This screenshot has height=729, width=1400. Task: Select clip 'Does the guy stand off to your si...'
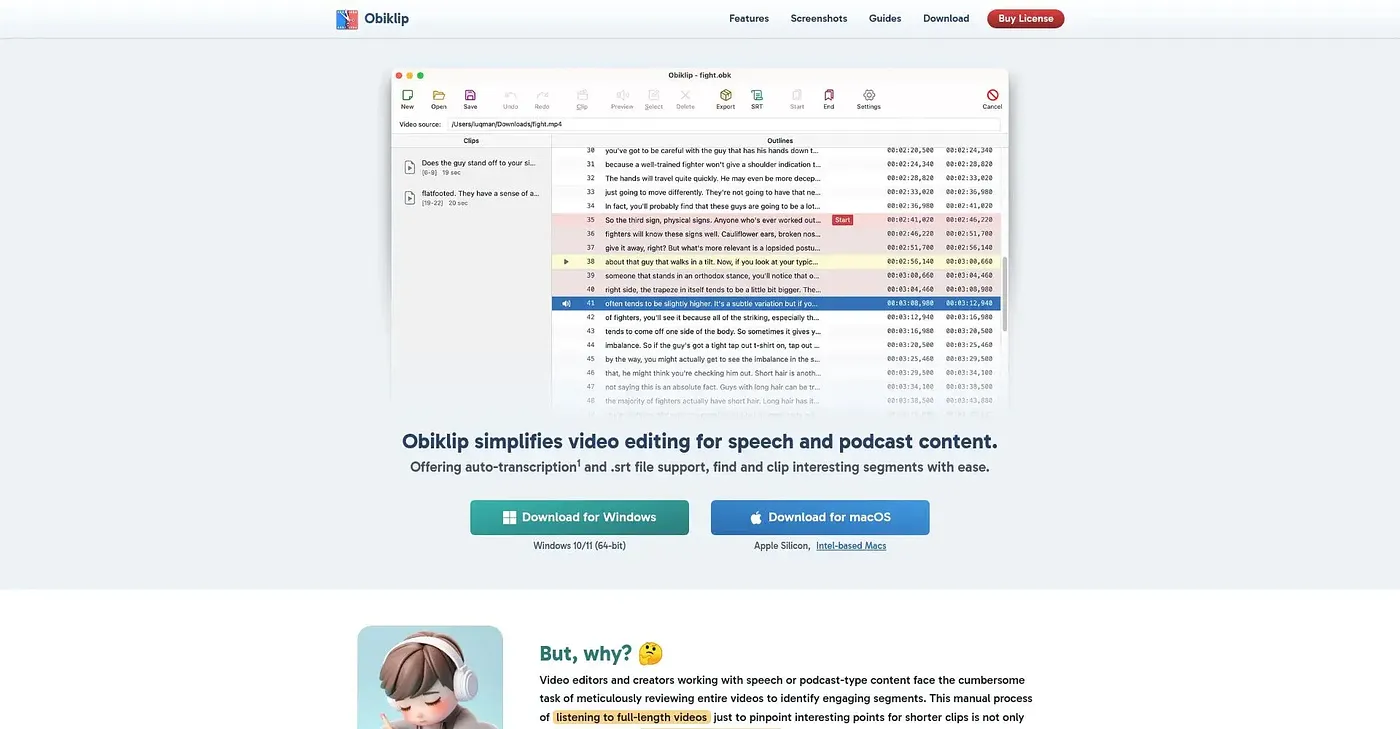click(x=471, y=167)
